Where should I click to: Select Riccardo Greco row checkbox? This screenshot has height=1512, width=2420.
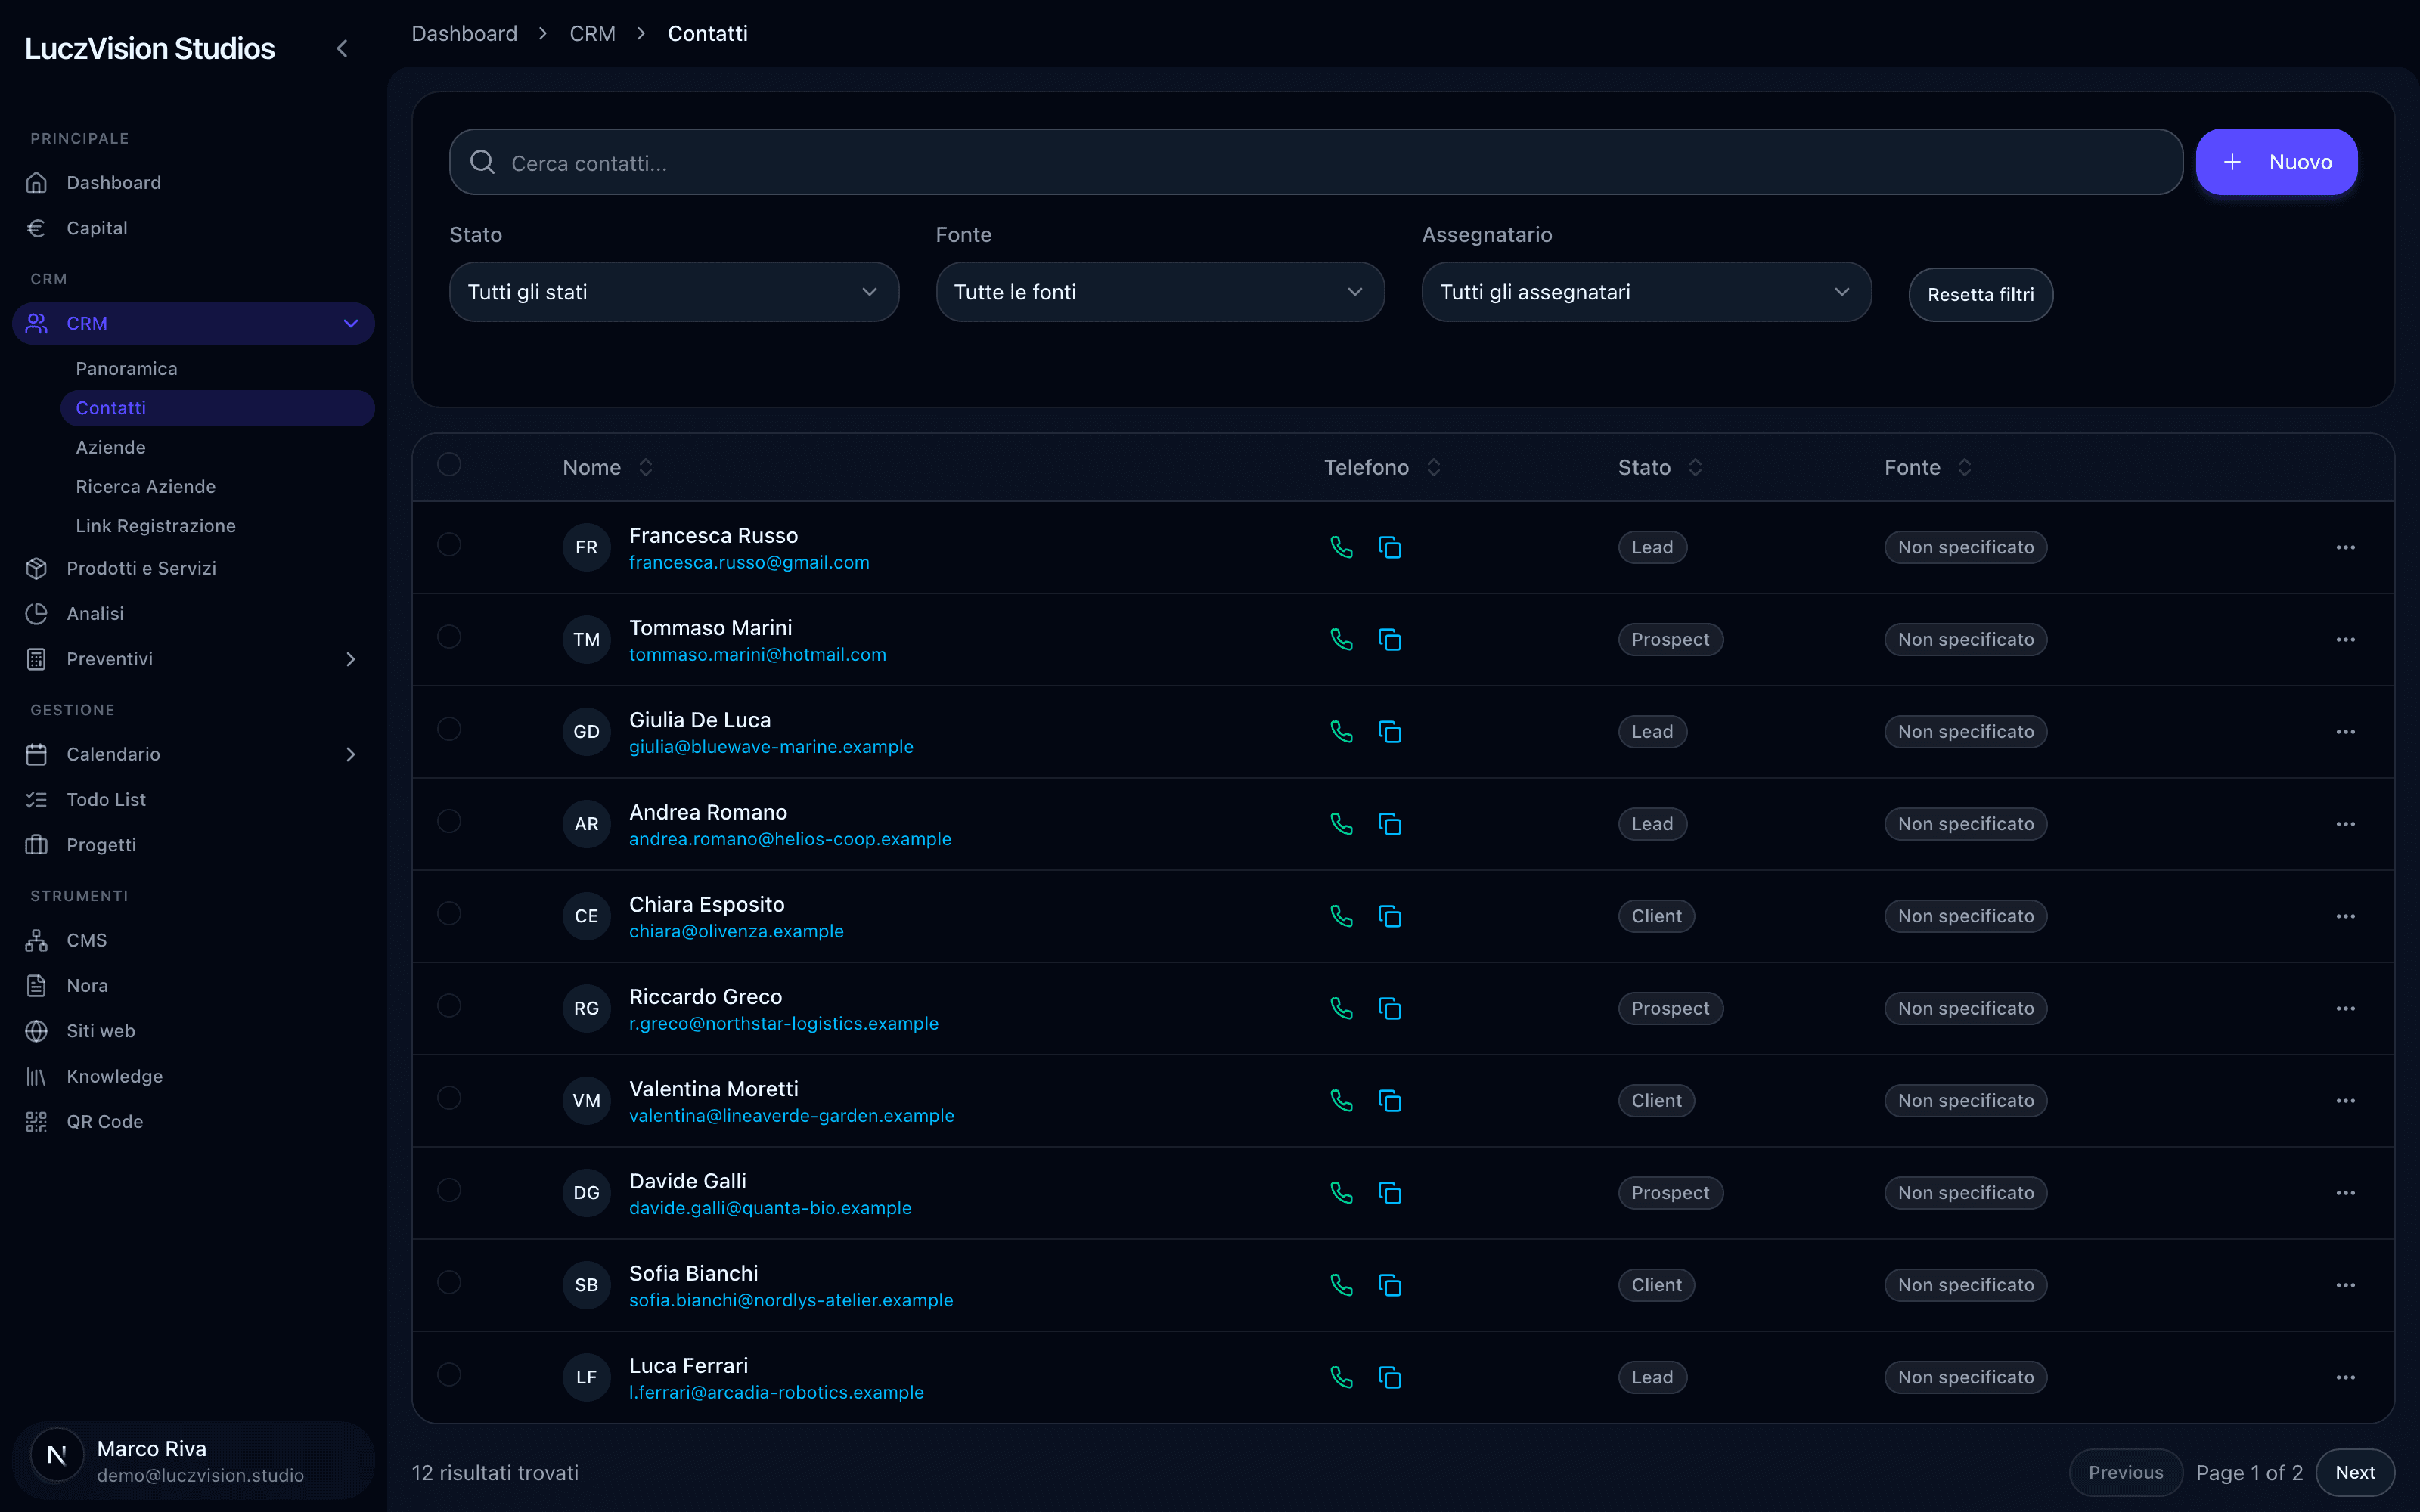coord(449,1005)
